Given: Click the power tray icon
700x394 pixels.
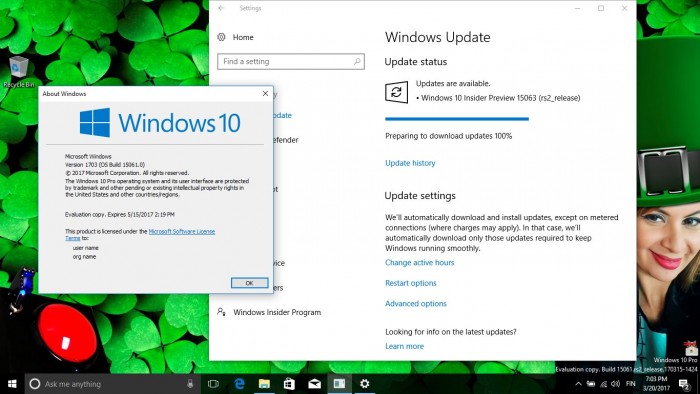Looking at the screenshot, I should coord(591,384).
